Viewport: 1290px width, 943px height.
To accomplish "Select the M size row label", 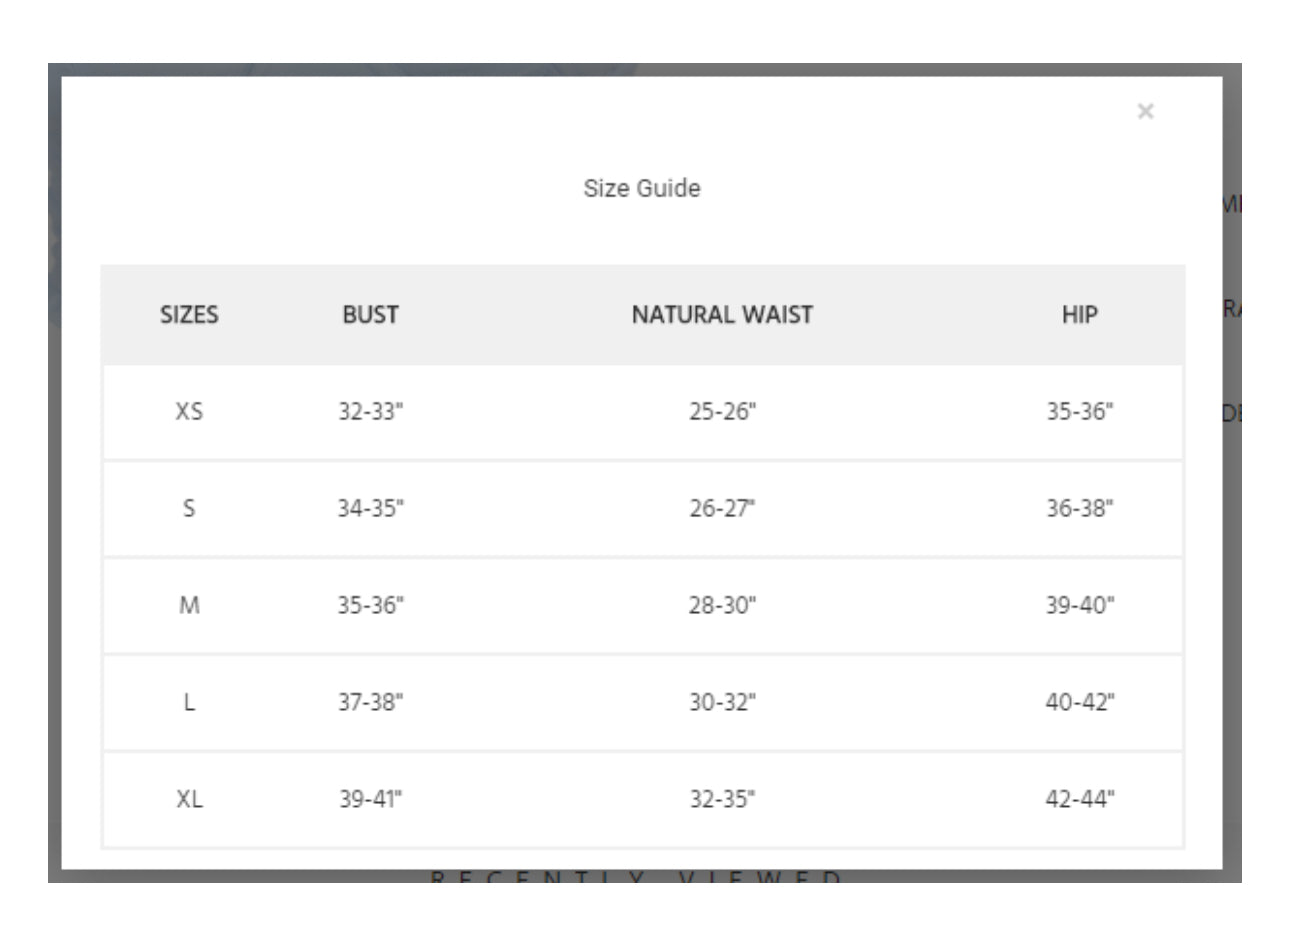I will 189,605.
